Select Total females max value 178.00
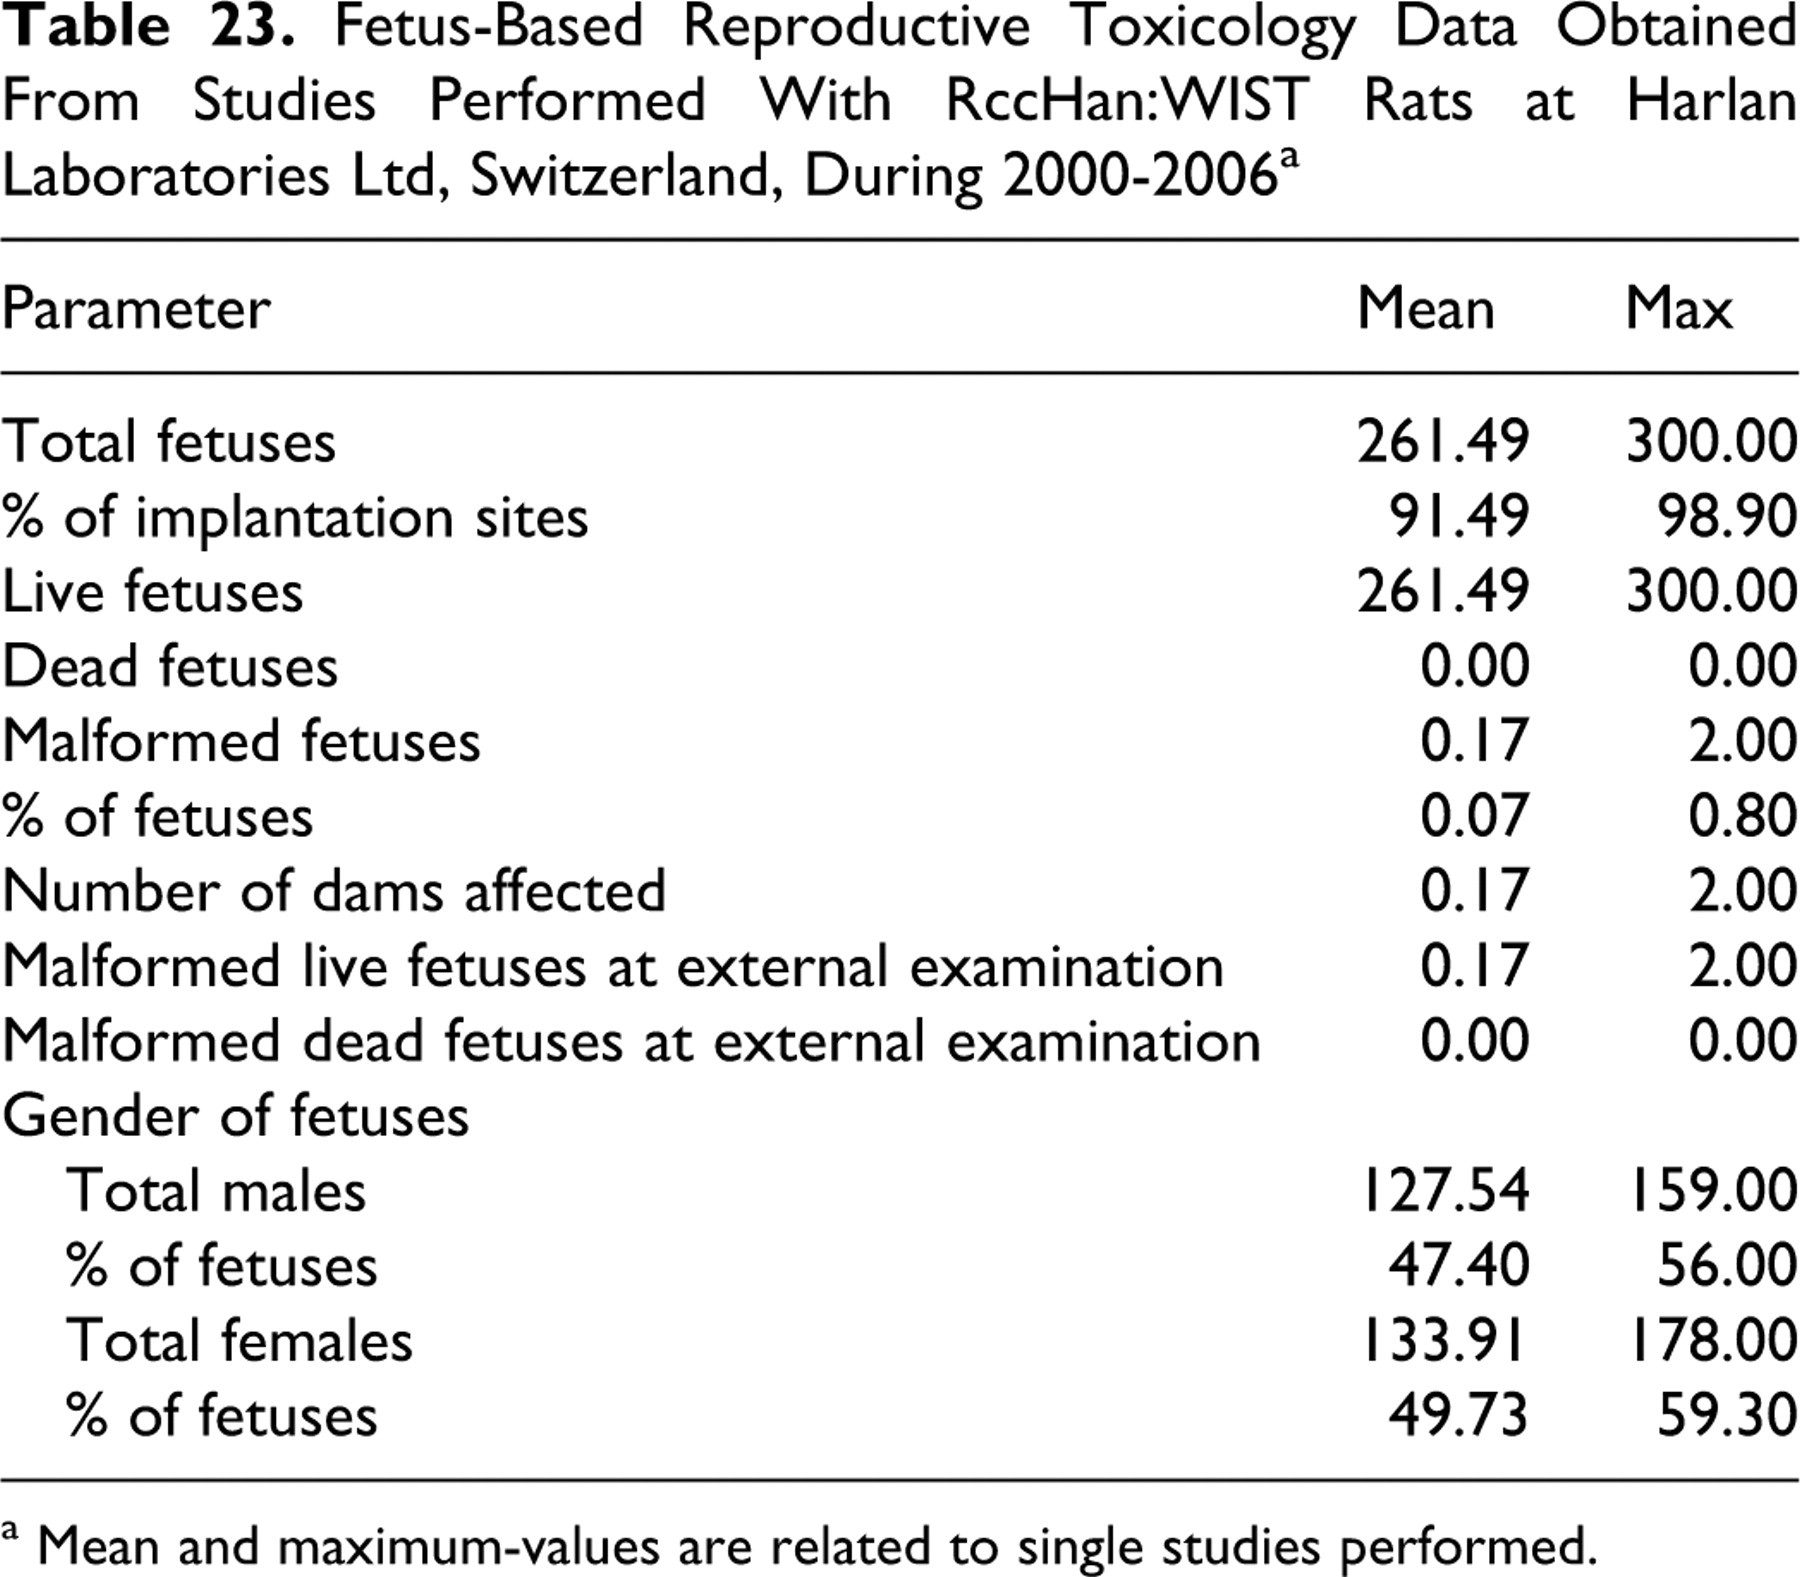 [x=1713, y=1340]
